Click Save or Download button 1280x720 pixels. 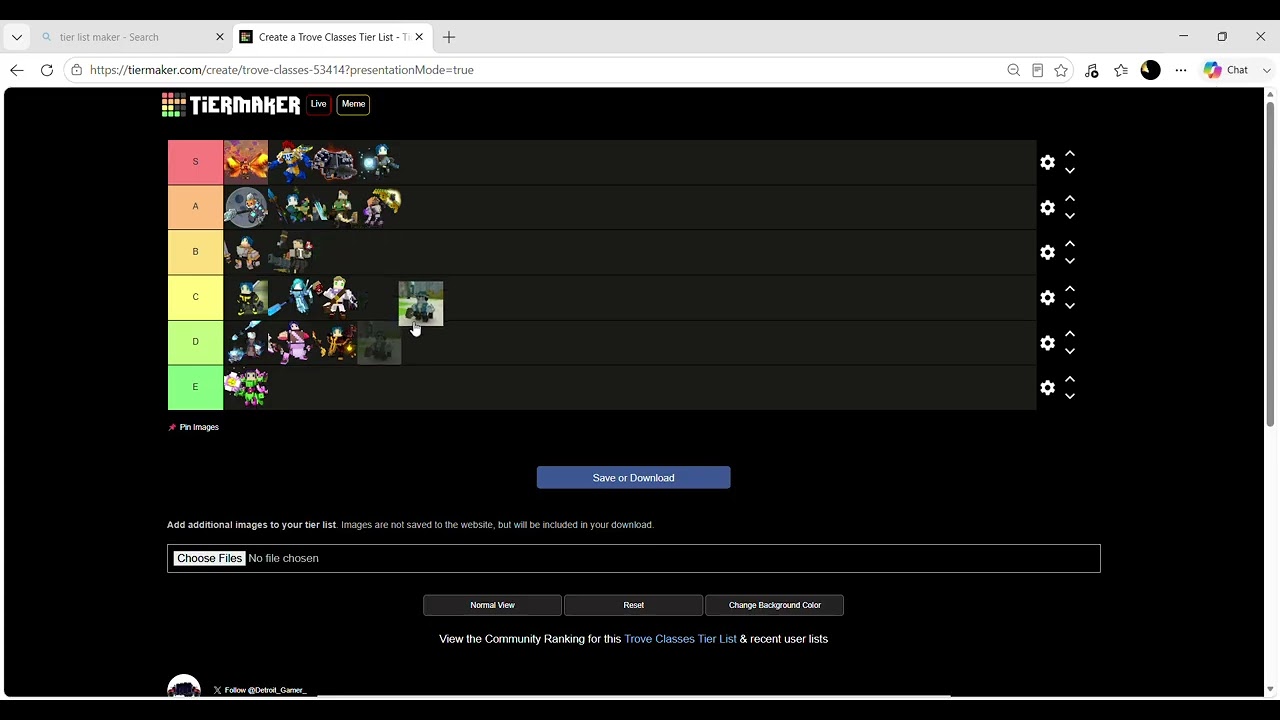(x=633, y=478)
